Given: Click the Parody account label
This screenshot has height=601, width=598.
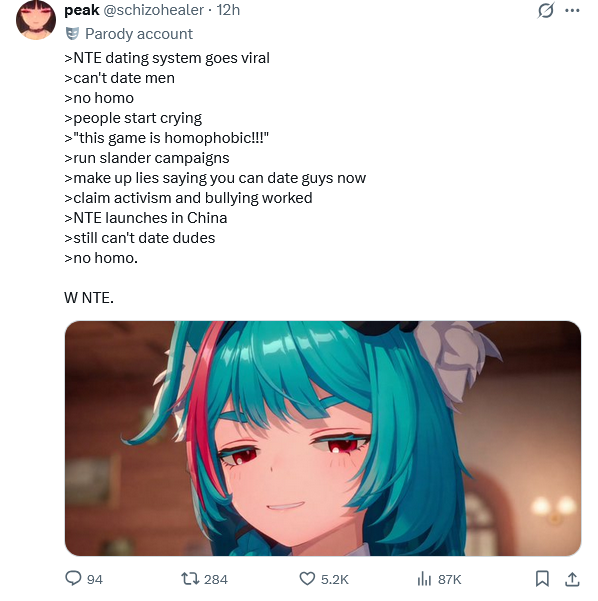Looking at the screenshot, I should [x=139, y=34].
